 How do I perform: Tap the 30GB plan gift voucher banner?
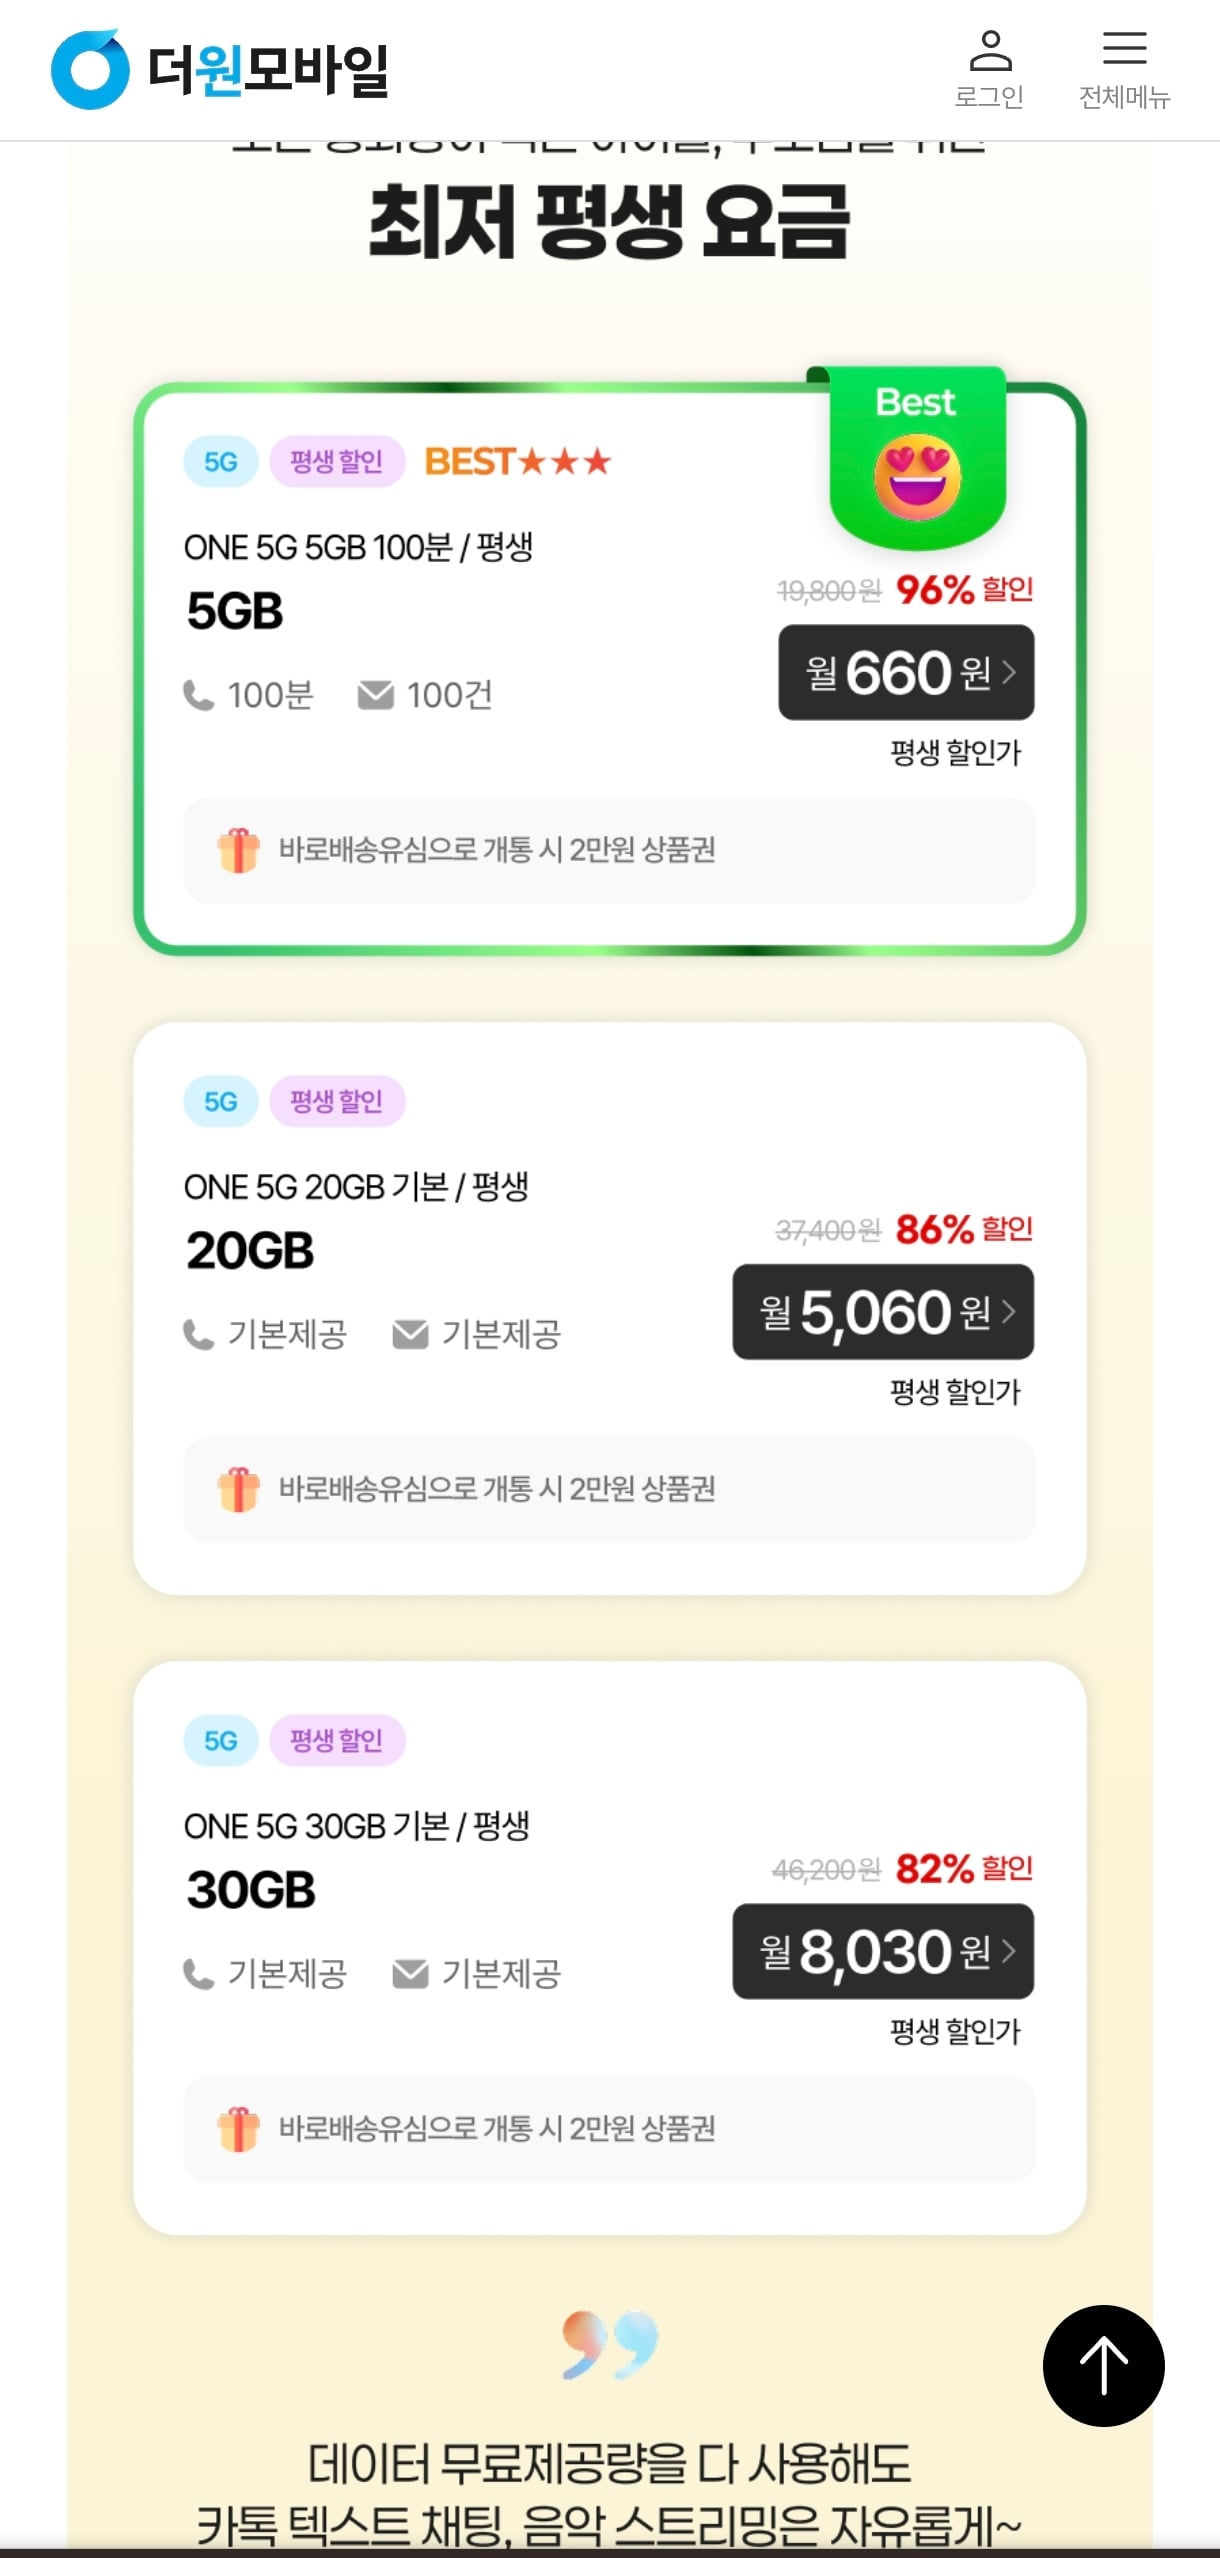[x=609, y=2129]
